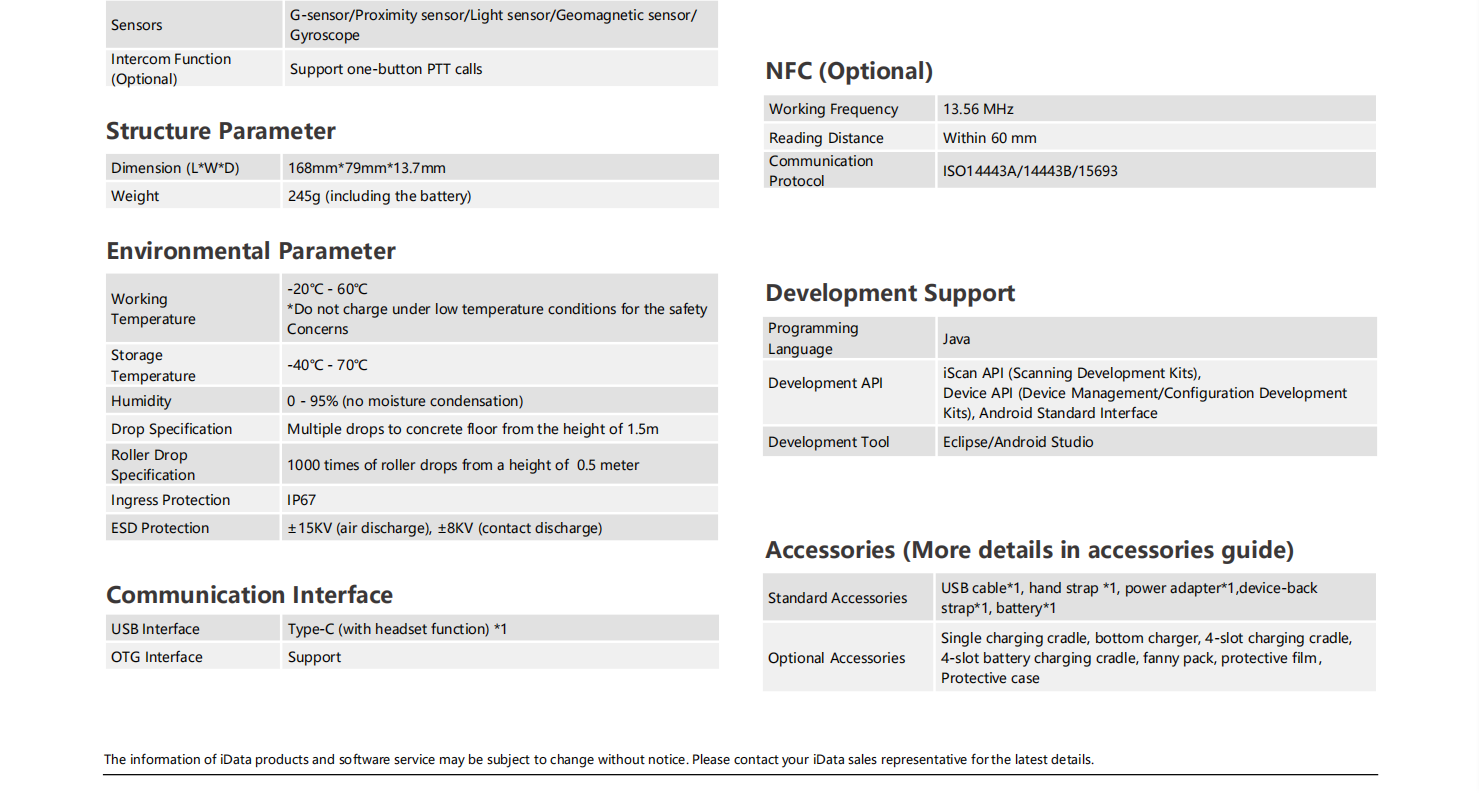Select the Dimension 168mm*79mm*13.7mm value cell
Screen dimensions: 1479x793
(366, 168)
